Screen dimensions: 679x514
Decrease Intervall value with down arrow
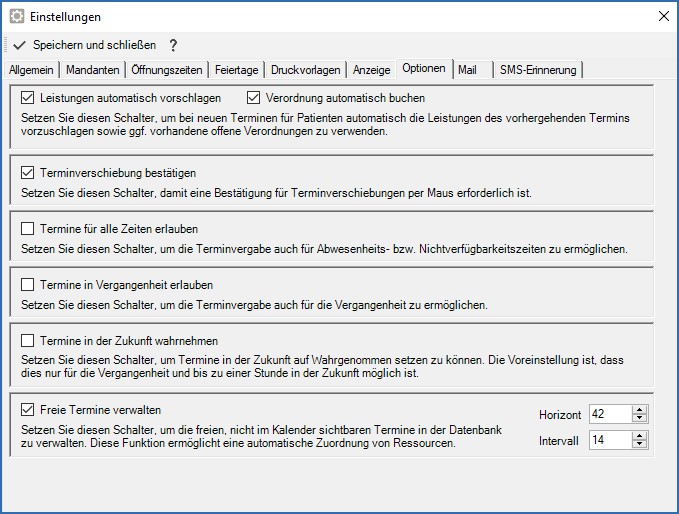(640, 444)
